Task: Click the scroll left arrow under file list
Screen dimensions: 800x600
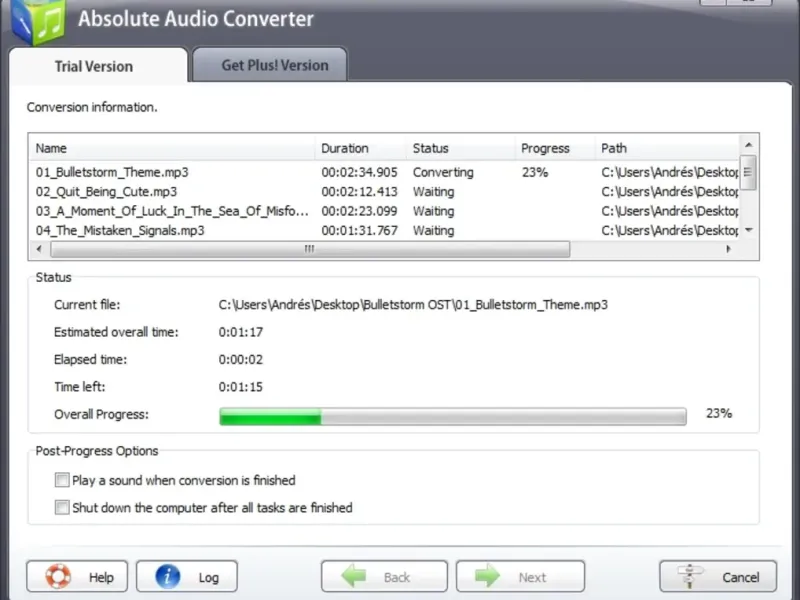Action: click(x=39, y=249)
